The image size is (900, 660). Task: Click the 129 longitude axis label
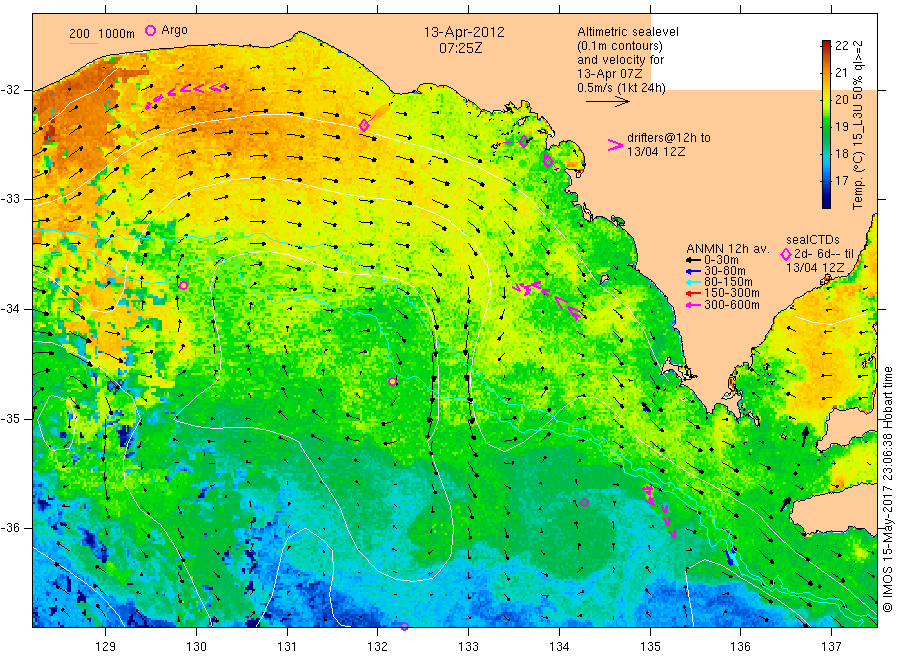(106, 646)
